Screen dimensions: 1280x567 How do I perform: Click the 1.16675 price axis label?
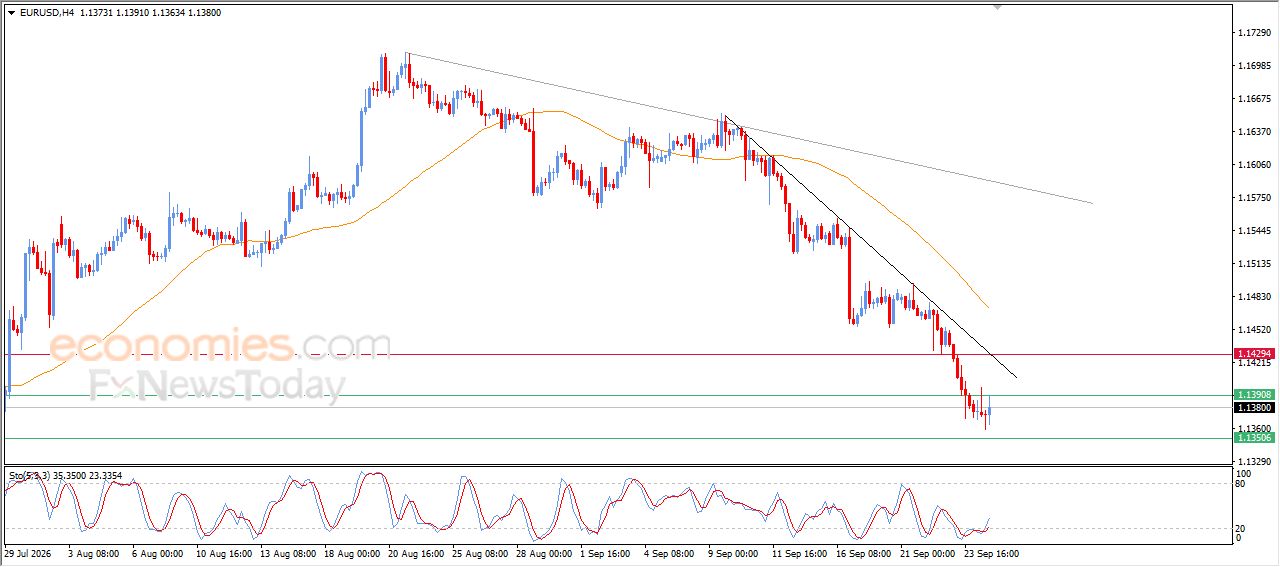1253,99
